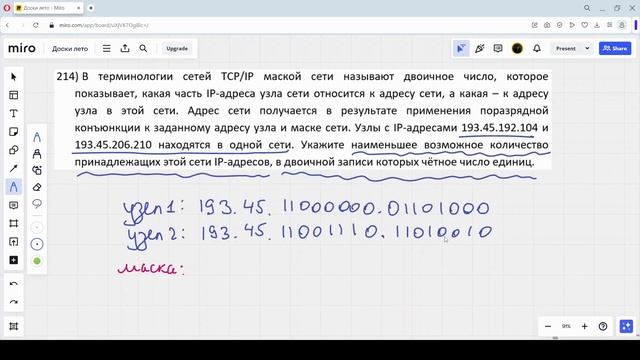Click the blue Share button

pos(615,49)
